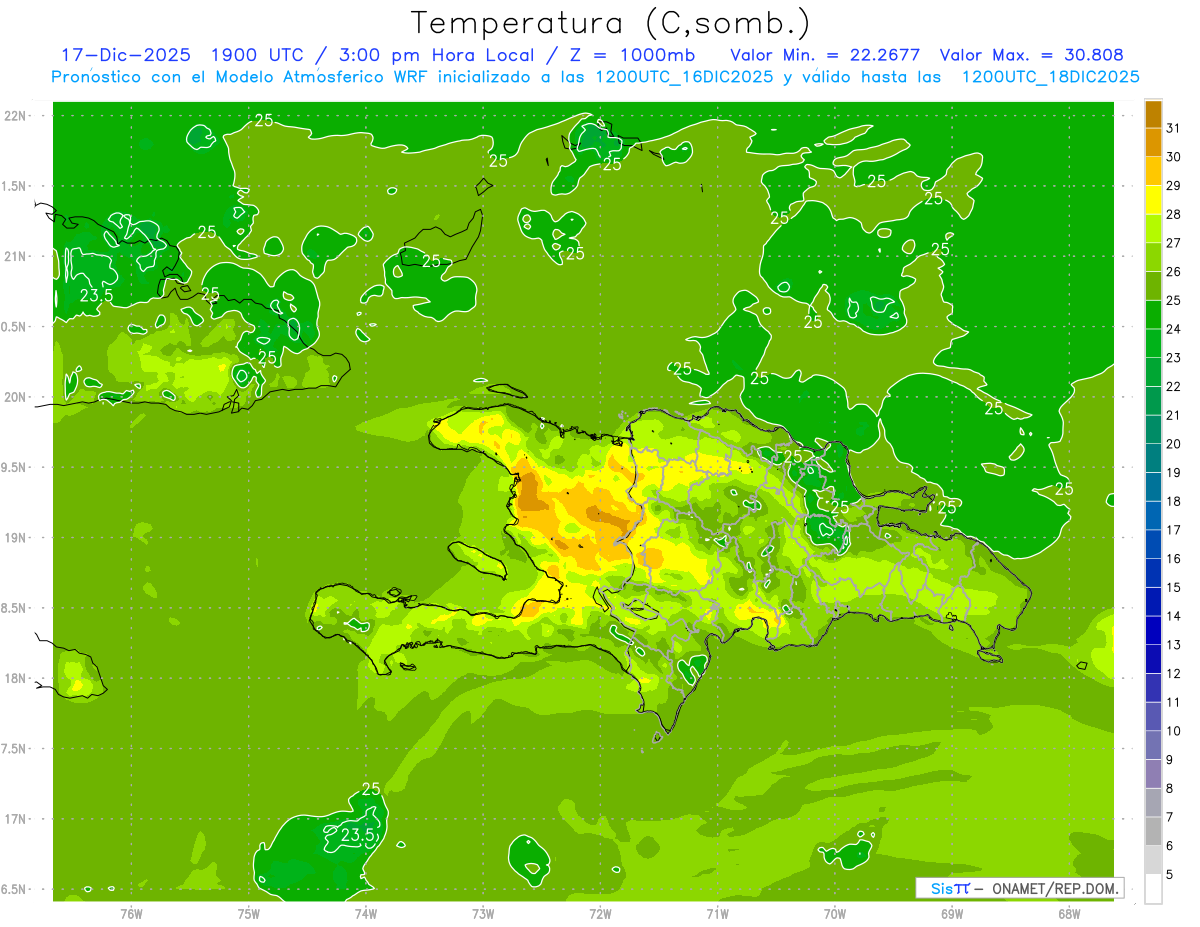Image resolution: width=1200 pixels, height=927 pixels.
Task: Click the "75W" longitude label
Action: (249, 913)
